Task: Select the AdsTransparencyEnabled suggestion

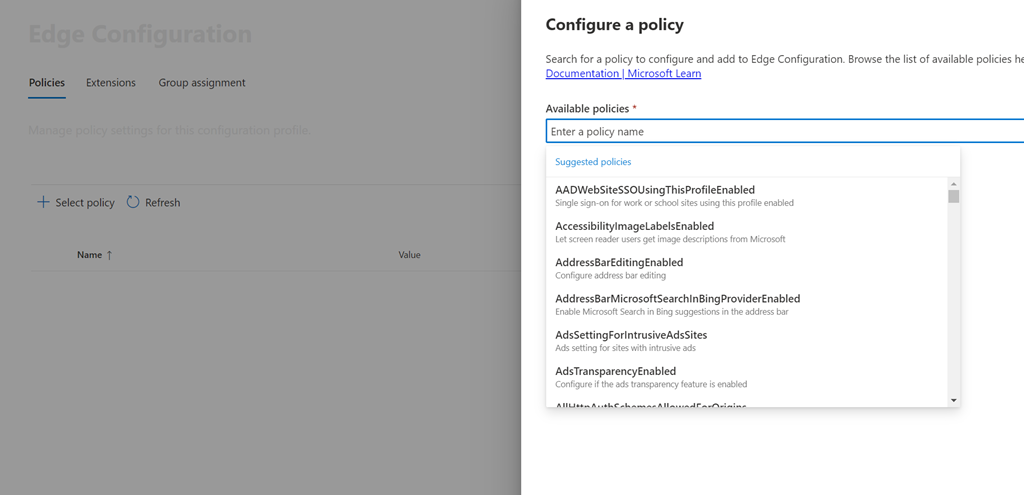Action: [615, 371]
